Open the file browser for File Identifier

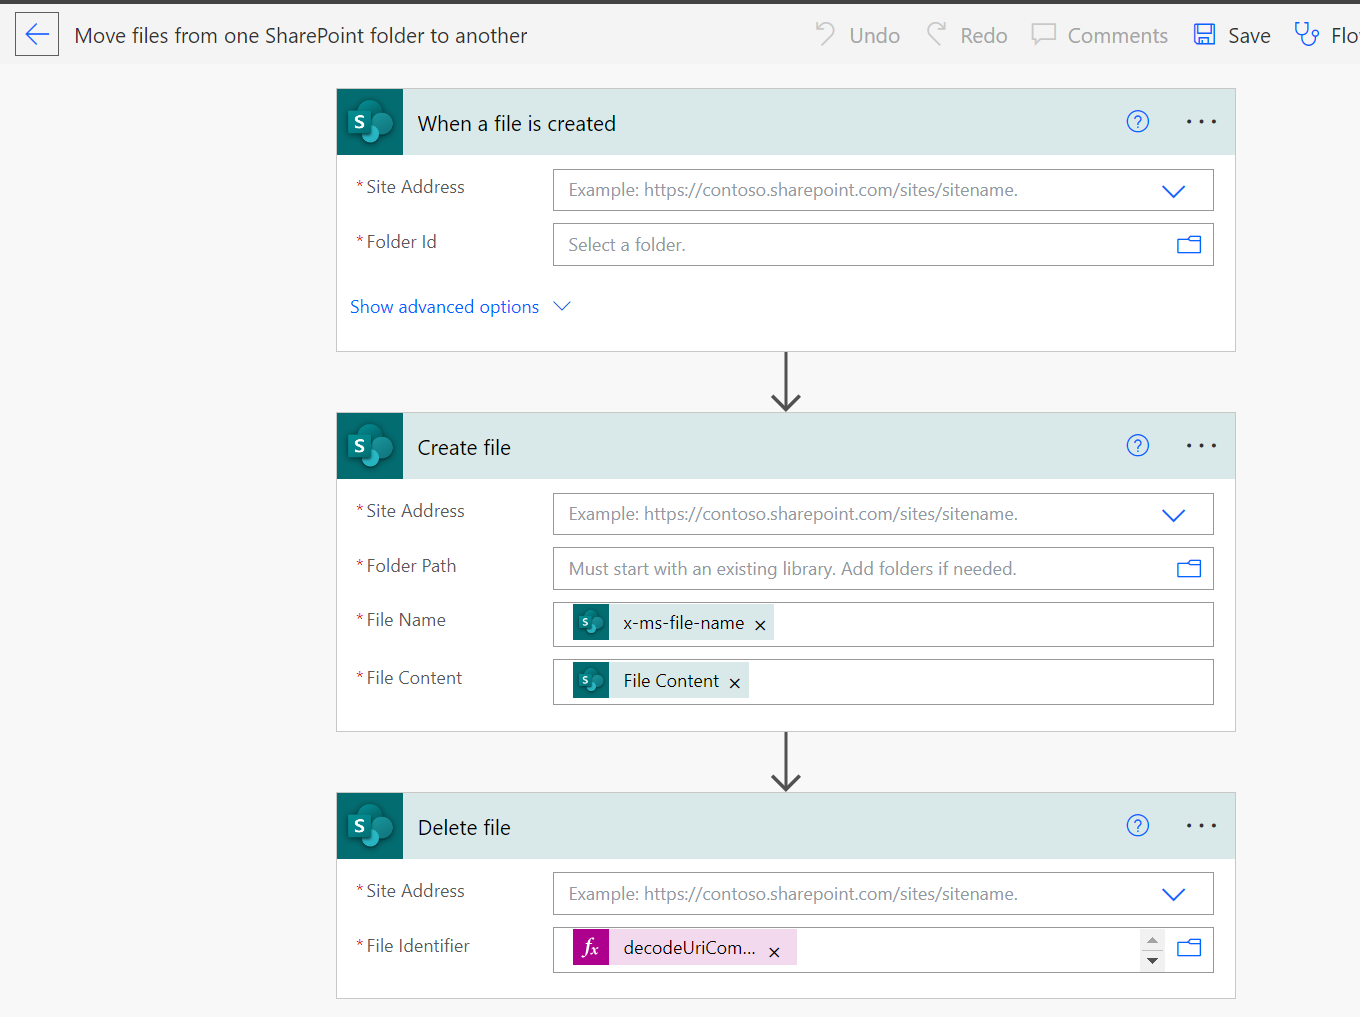[x=1188, y=946]
